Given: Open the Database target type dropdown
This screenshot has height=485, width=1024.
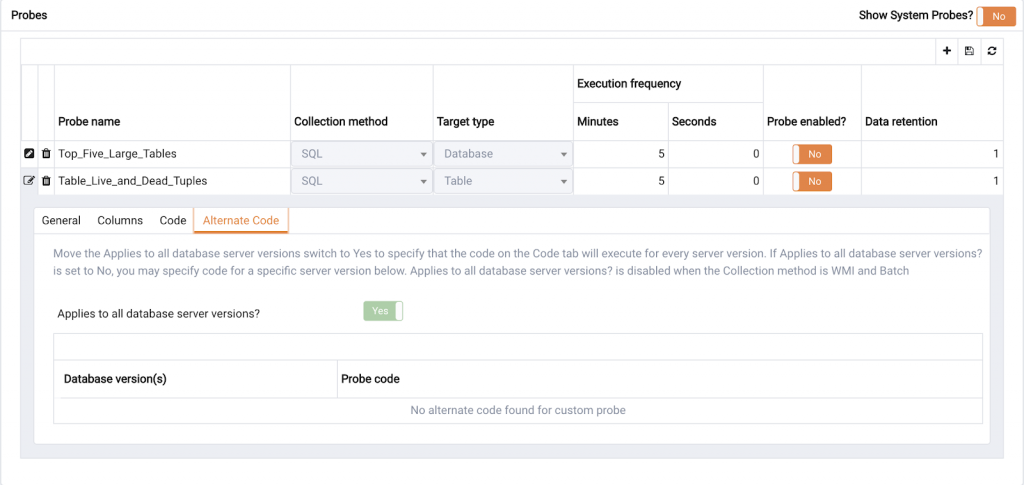Looking at the screenshot, I should click(x=503, y=154).
